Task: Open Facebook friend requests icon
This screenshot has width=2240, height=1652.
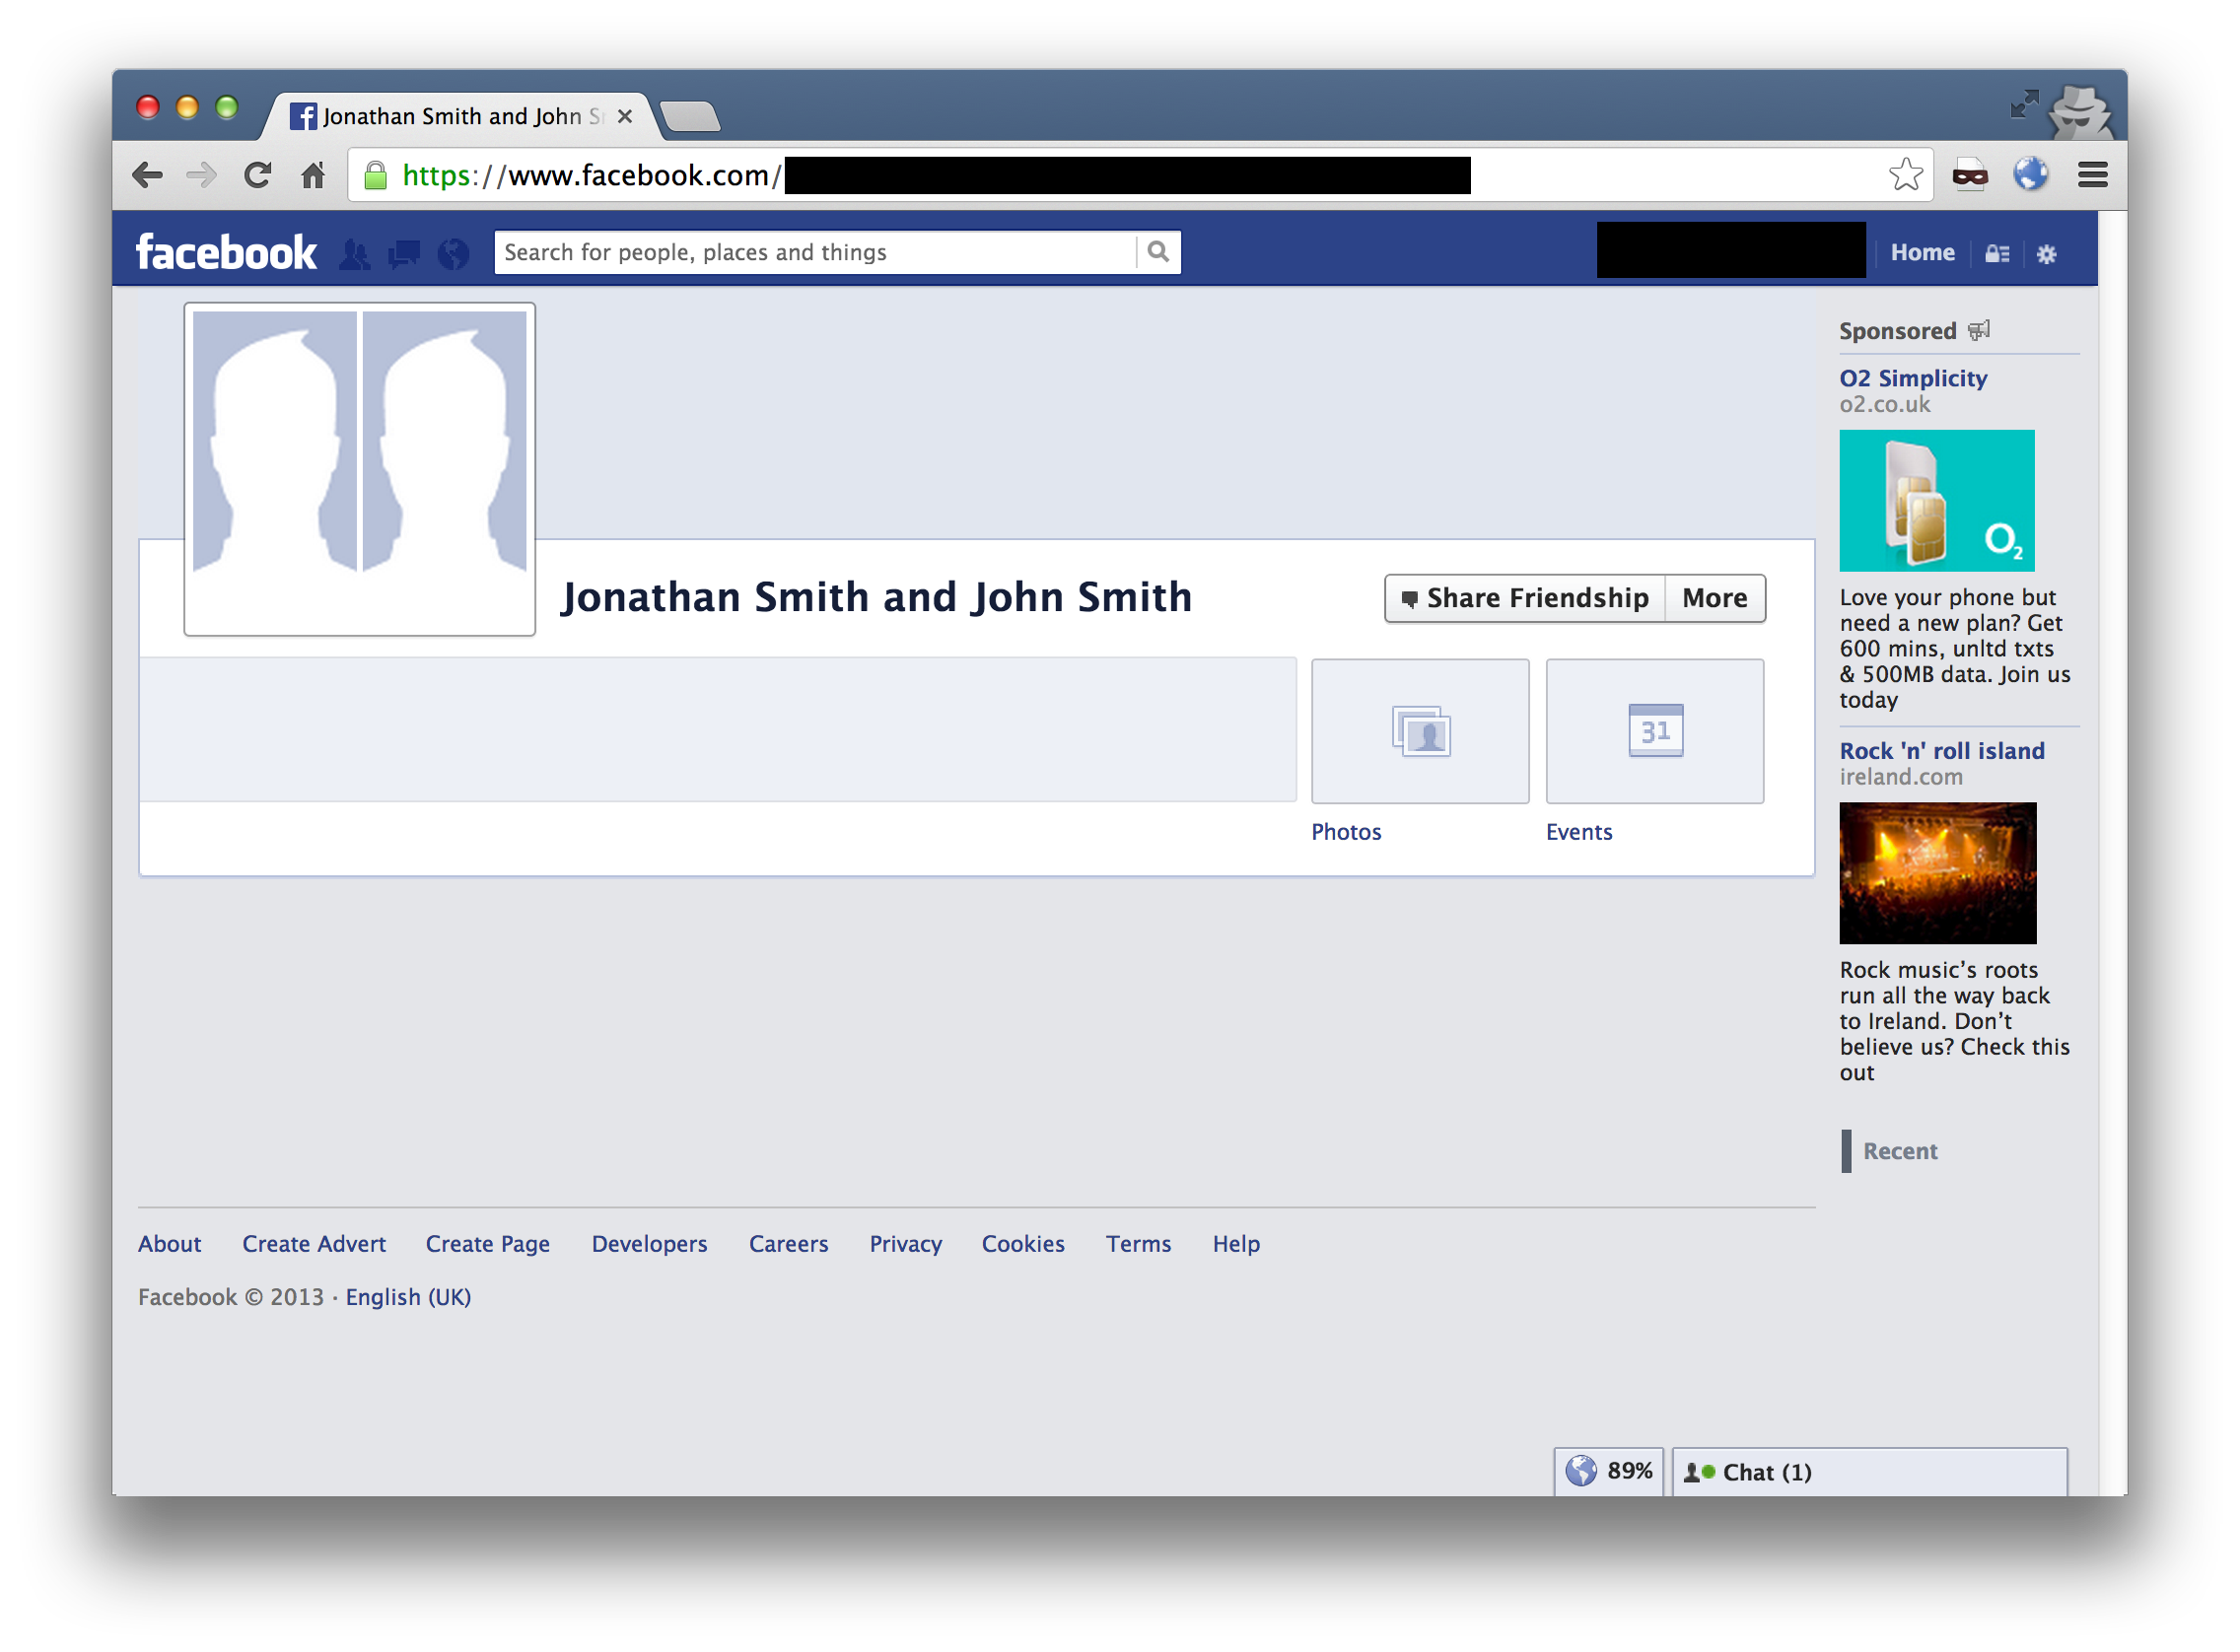Action: [x=354, y=254]
